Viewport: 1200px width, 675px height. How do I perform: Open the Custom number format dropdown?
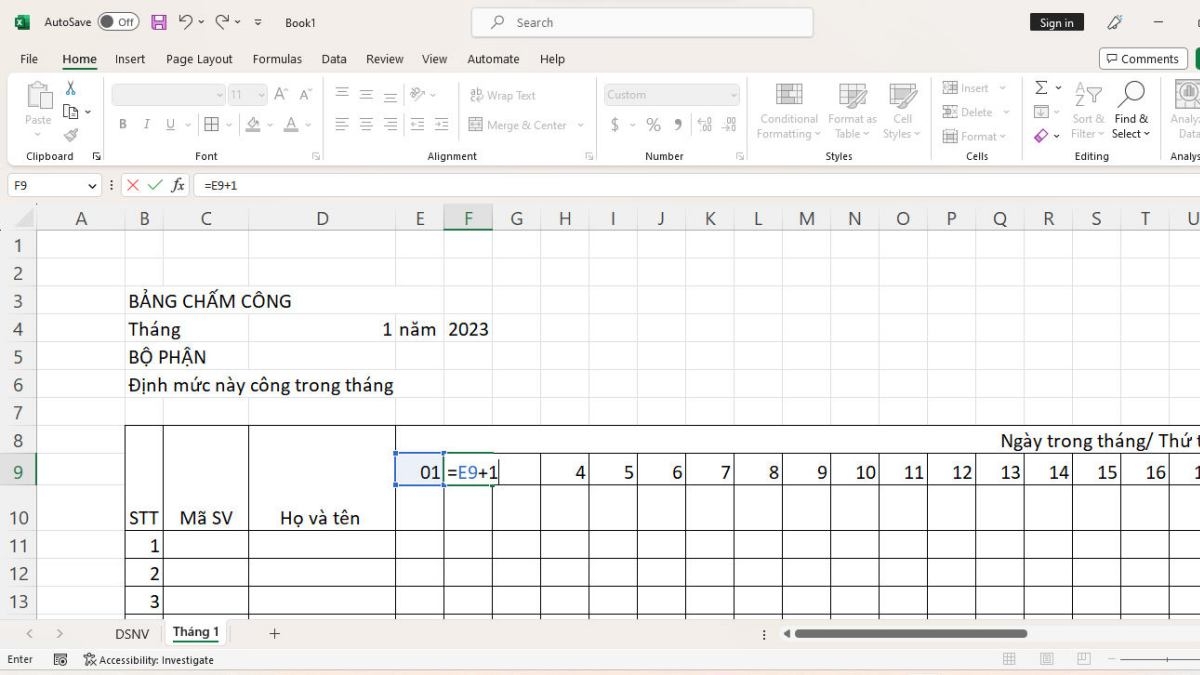[x=734, y=95]
